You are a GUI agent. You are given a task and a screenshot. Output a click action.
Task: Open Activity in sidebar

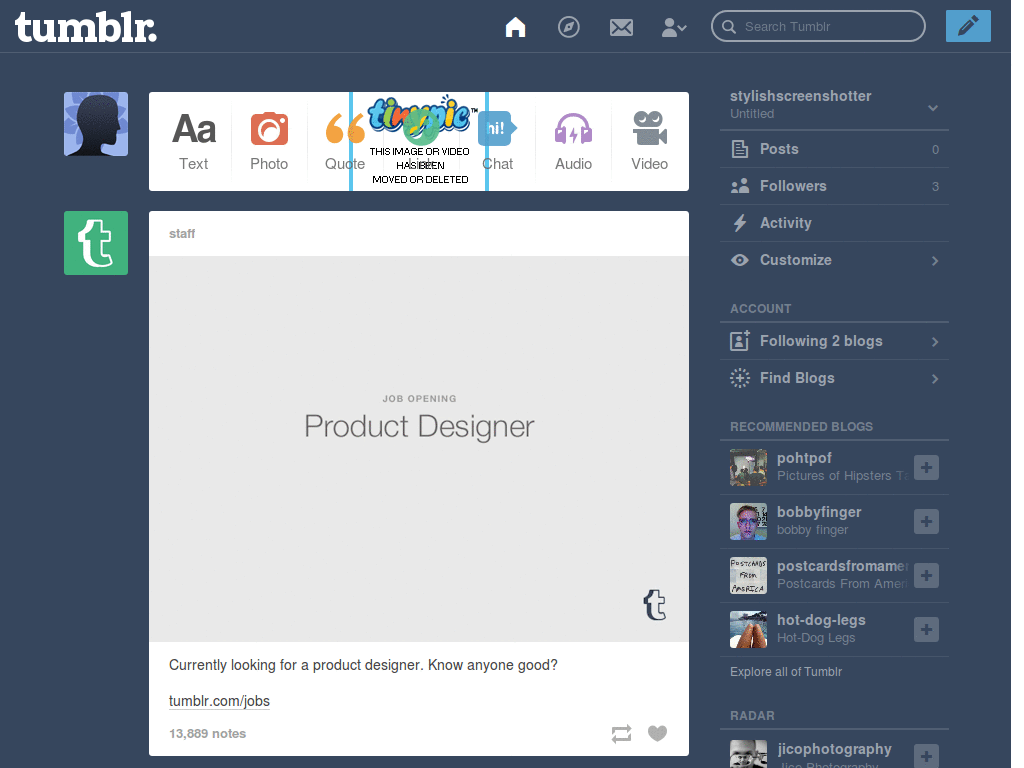pos(835,223)
